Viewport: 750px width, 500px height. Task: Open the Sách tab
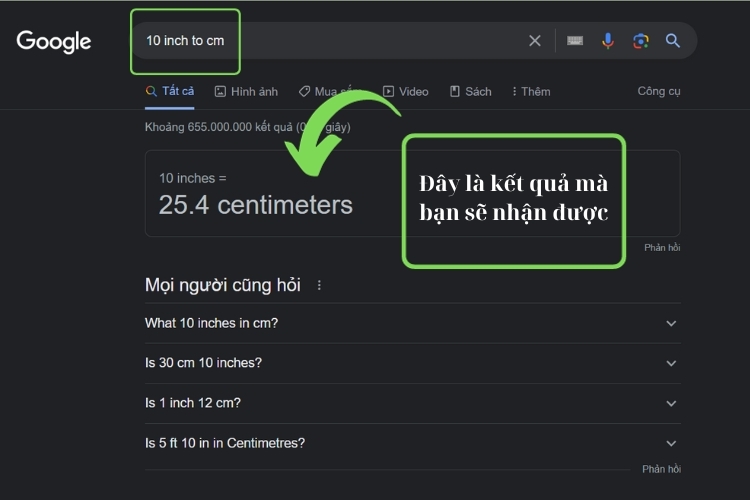[471, 91]
